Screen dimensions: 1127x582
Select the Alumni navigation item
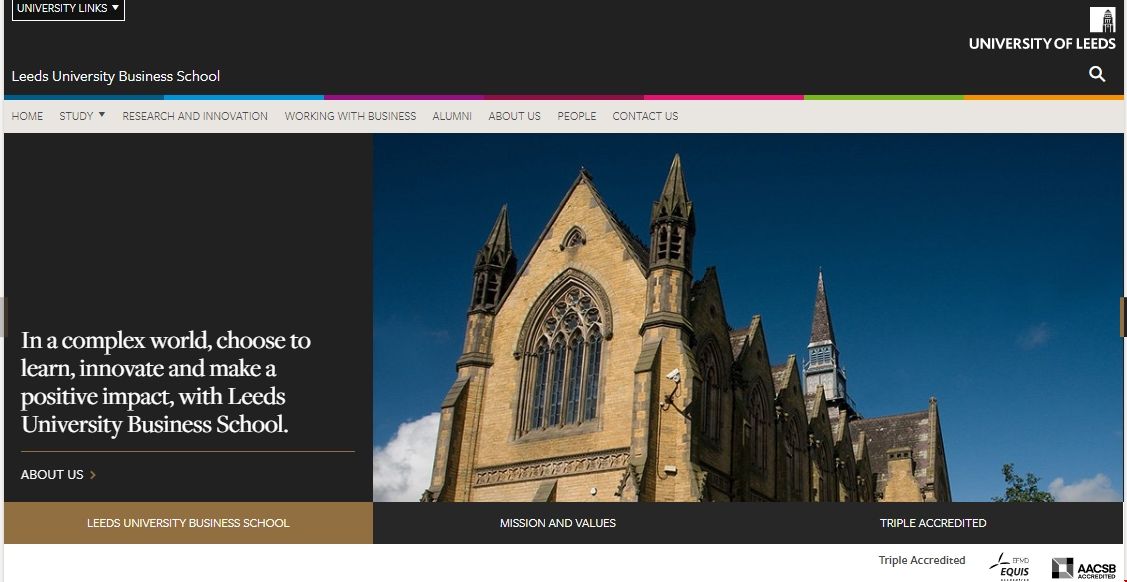click(452, 116)
